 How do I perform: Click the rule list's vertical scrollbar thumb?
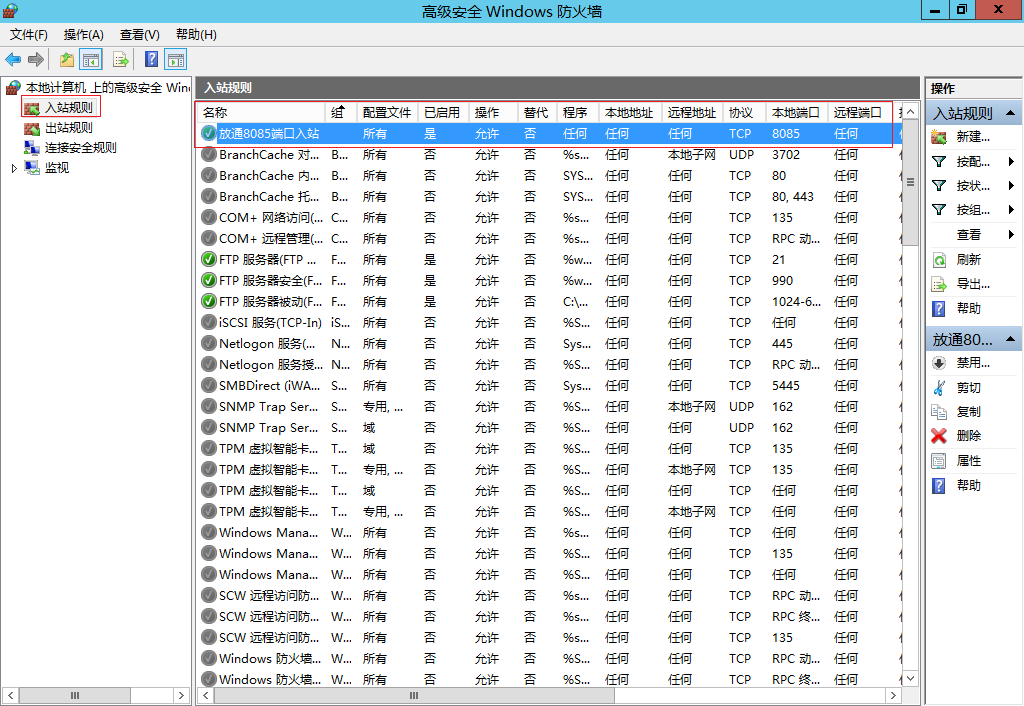tap(910, 182)
